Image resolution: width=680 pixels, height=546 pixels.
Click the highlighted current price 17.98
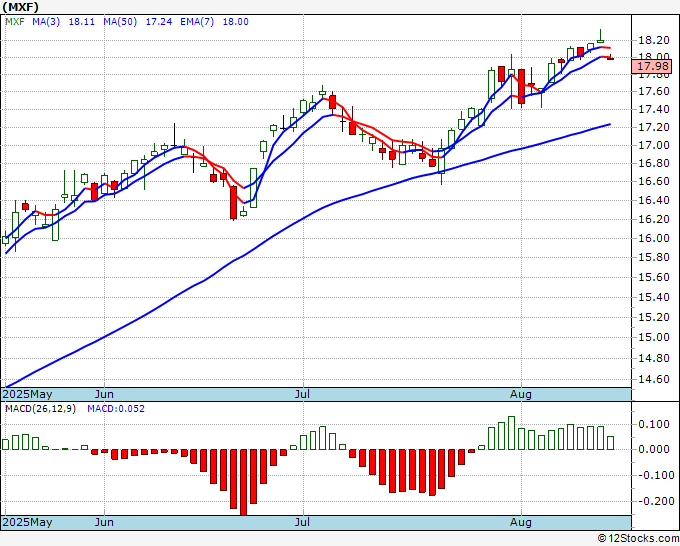[x=652, y=66]
